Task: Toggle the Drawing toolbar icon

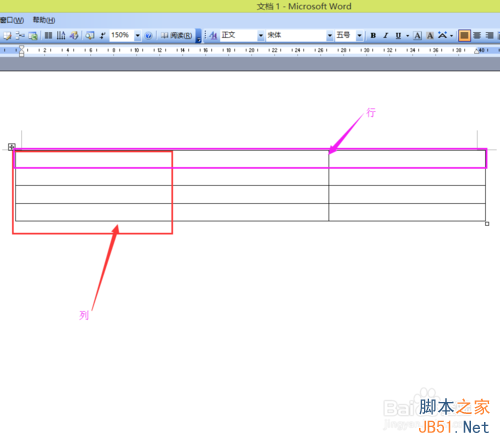Action: tap(74, 35)
